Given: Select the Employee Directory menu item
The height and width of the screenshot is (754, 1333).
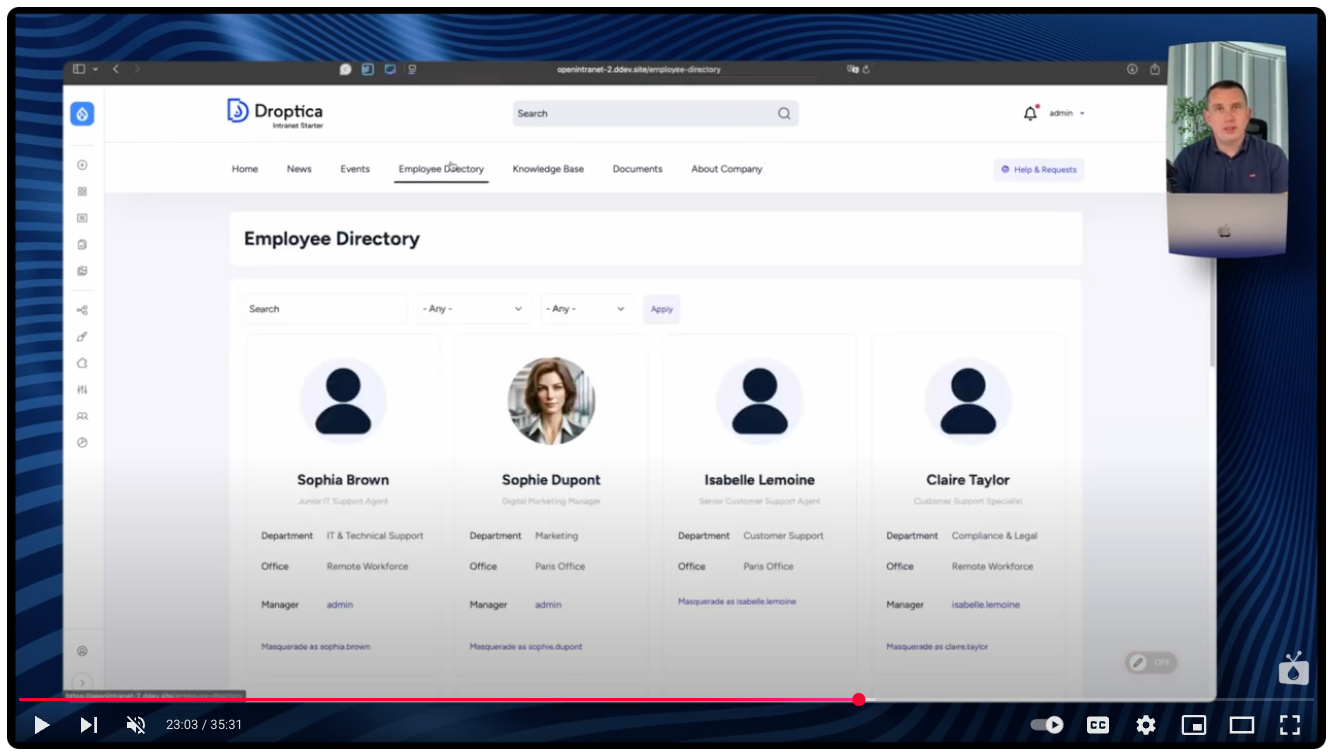Looking at the screenshot, I should (x=441, y=169).
